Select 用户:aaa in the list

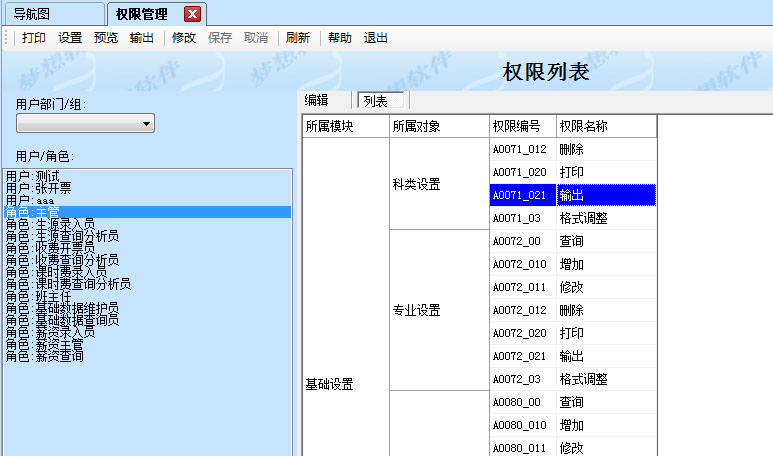(x=147, y=200)
